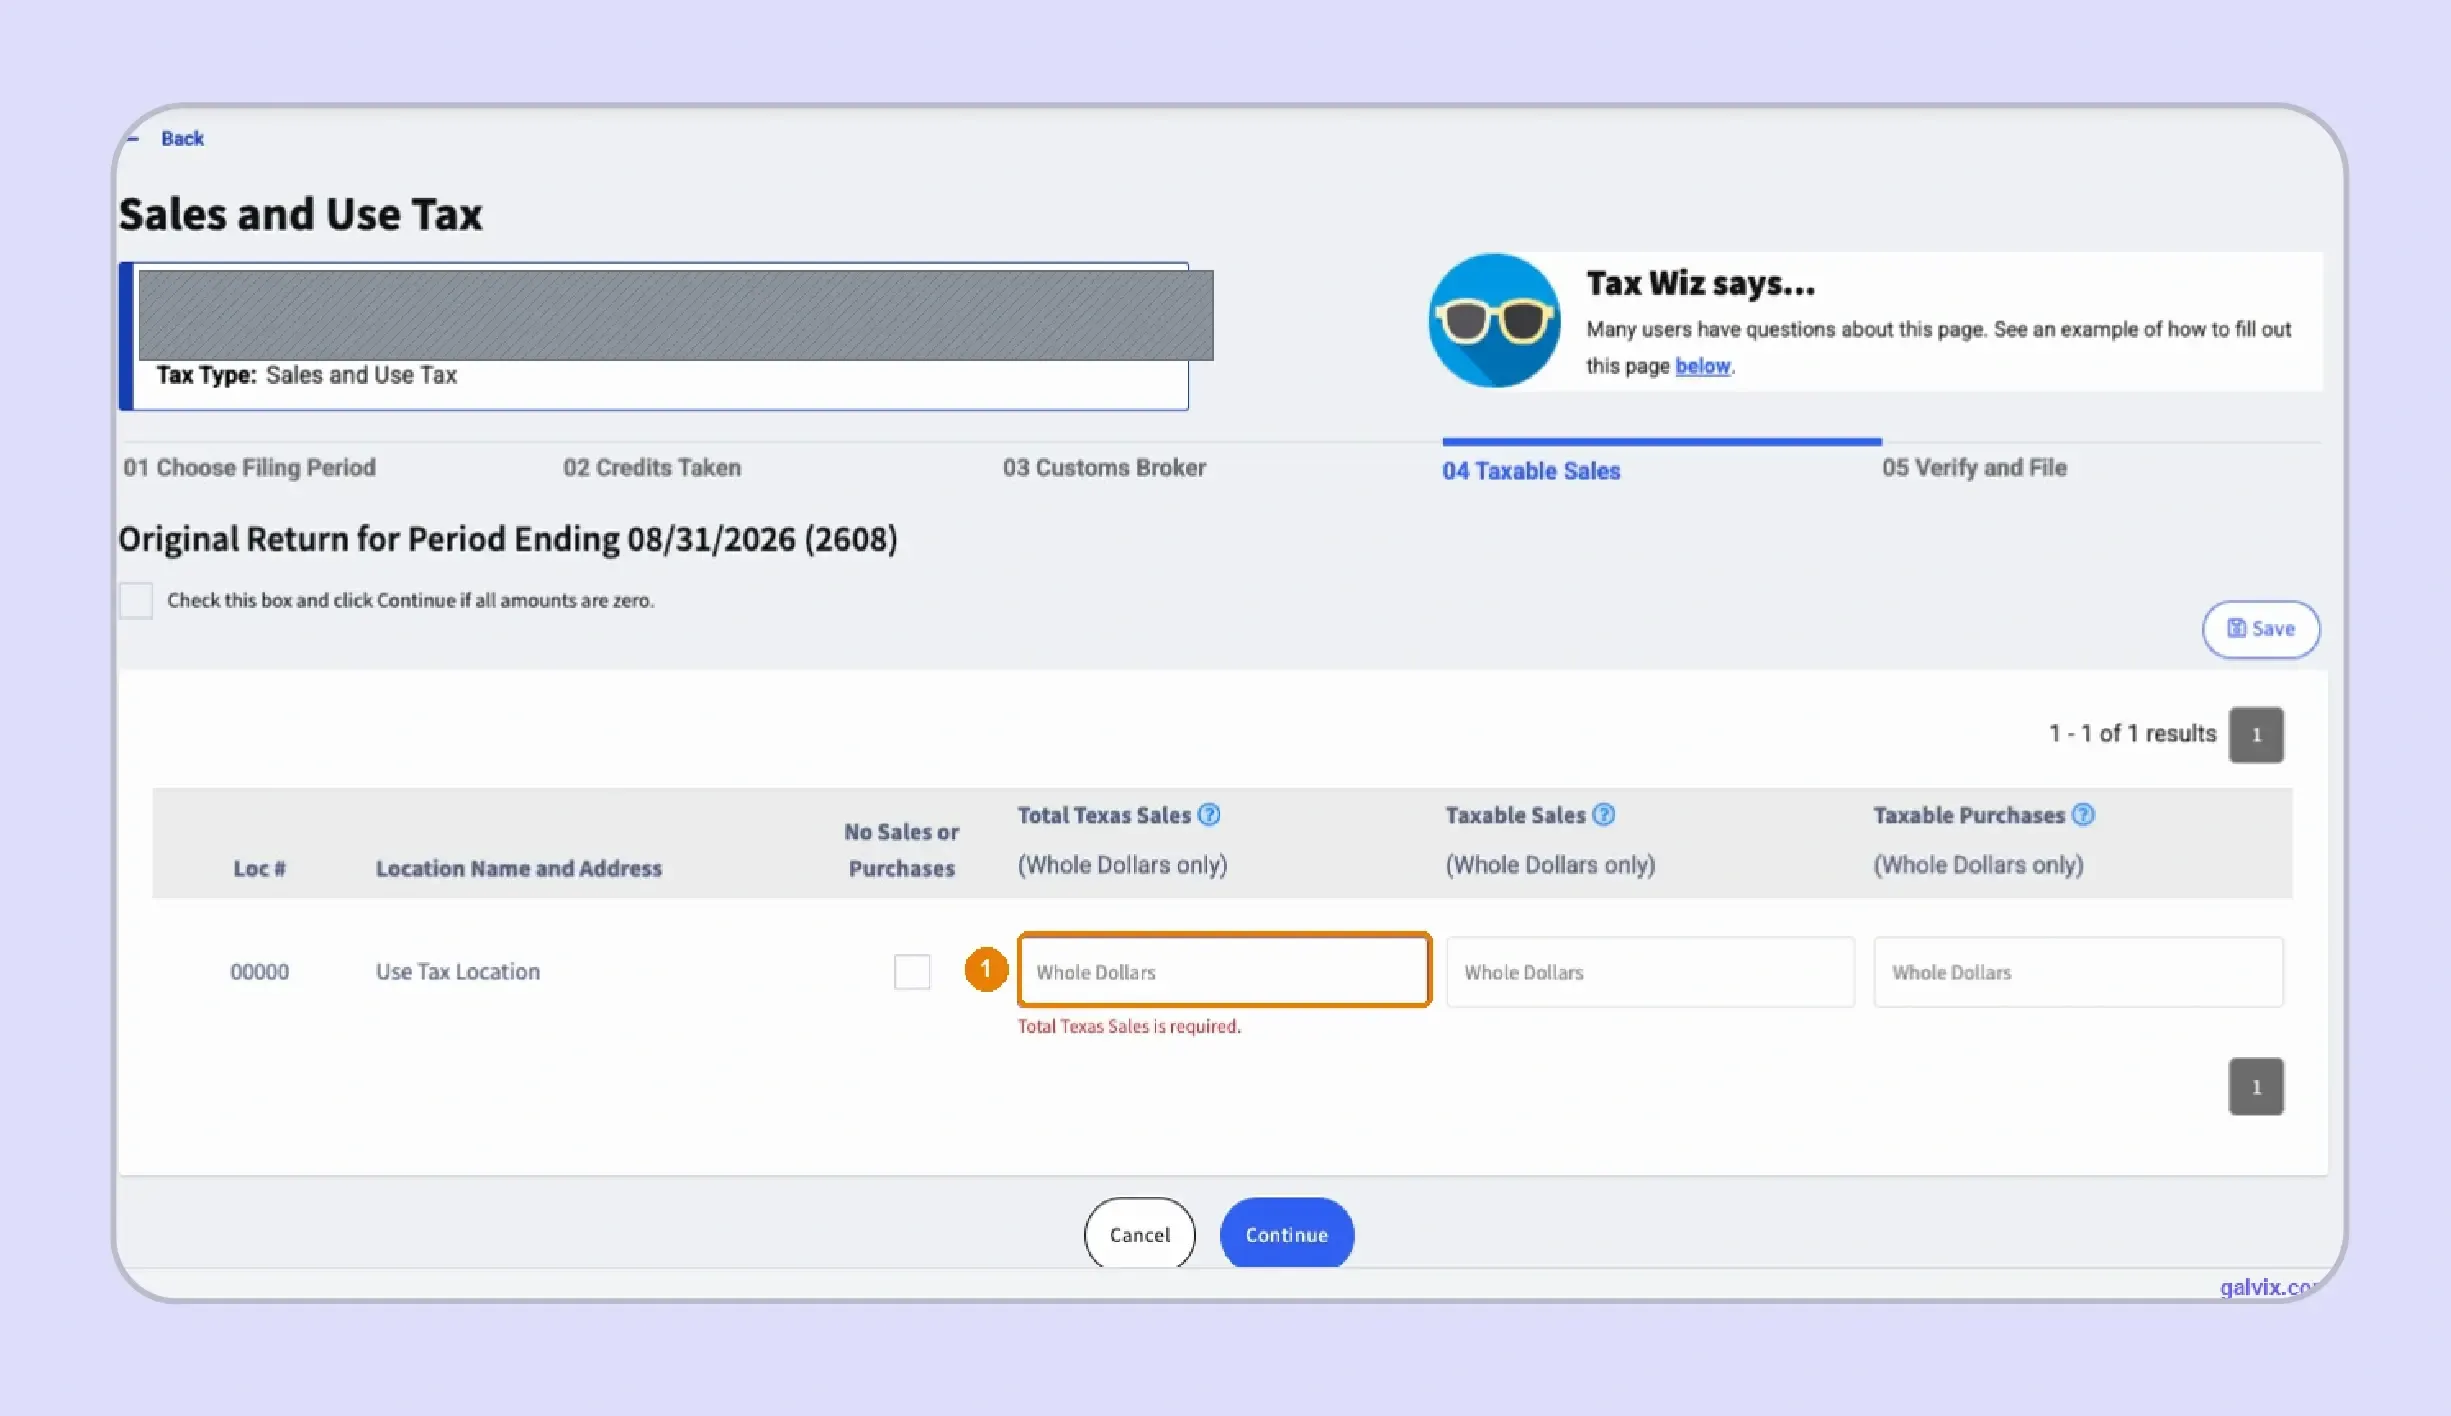This screenshot has height=1416, width=2451.
Task: Select page 1 button above the table
Action: coord(2255,735)
